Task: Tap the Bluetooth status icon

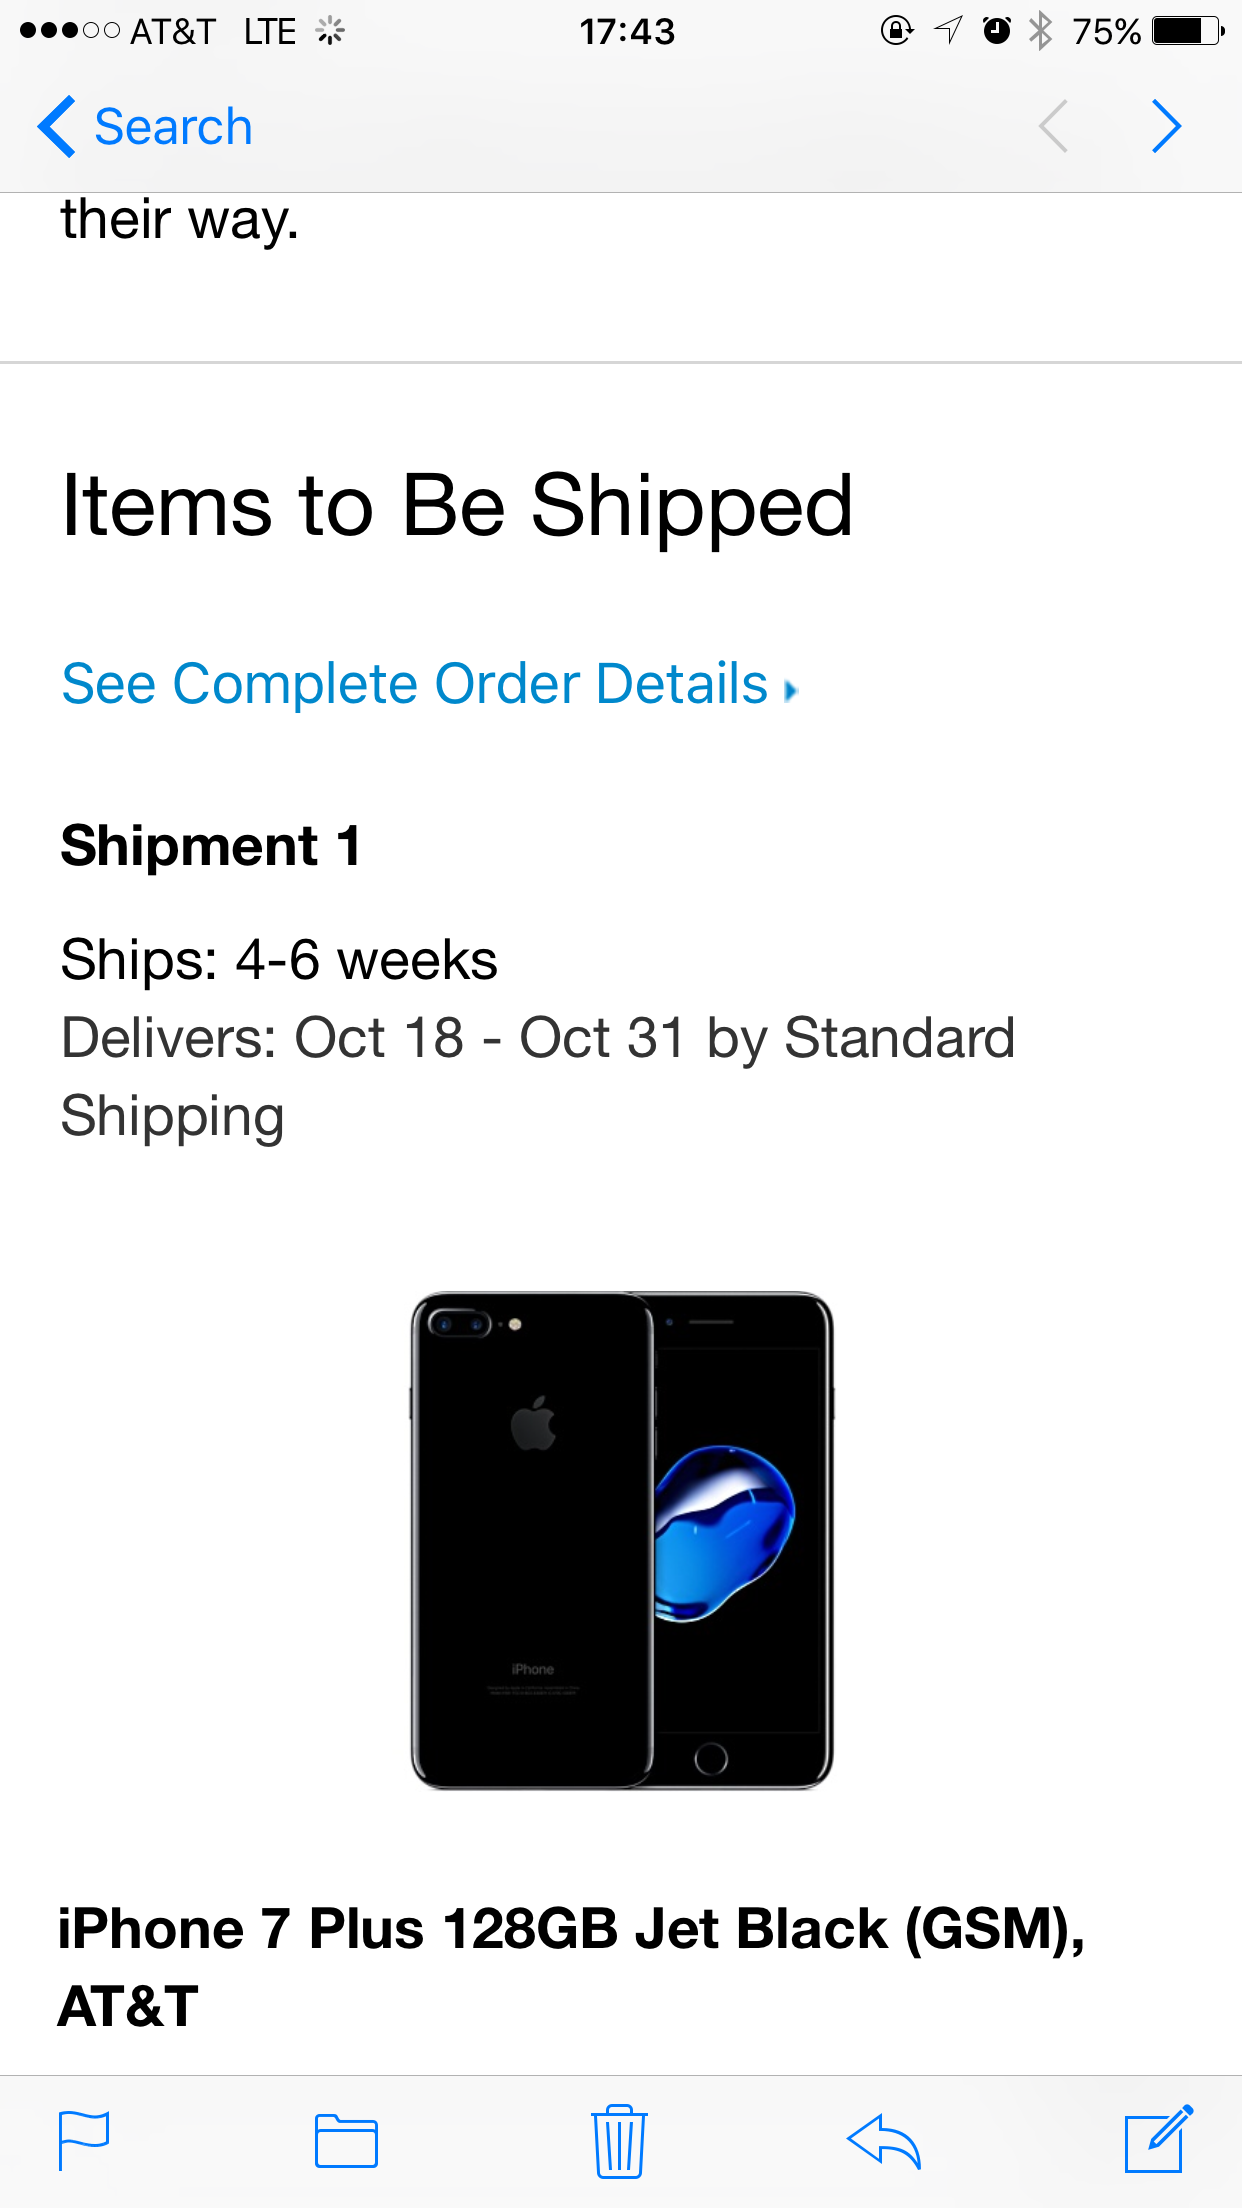Action: tap(1041, 31)
